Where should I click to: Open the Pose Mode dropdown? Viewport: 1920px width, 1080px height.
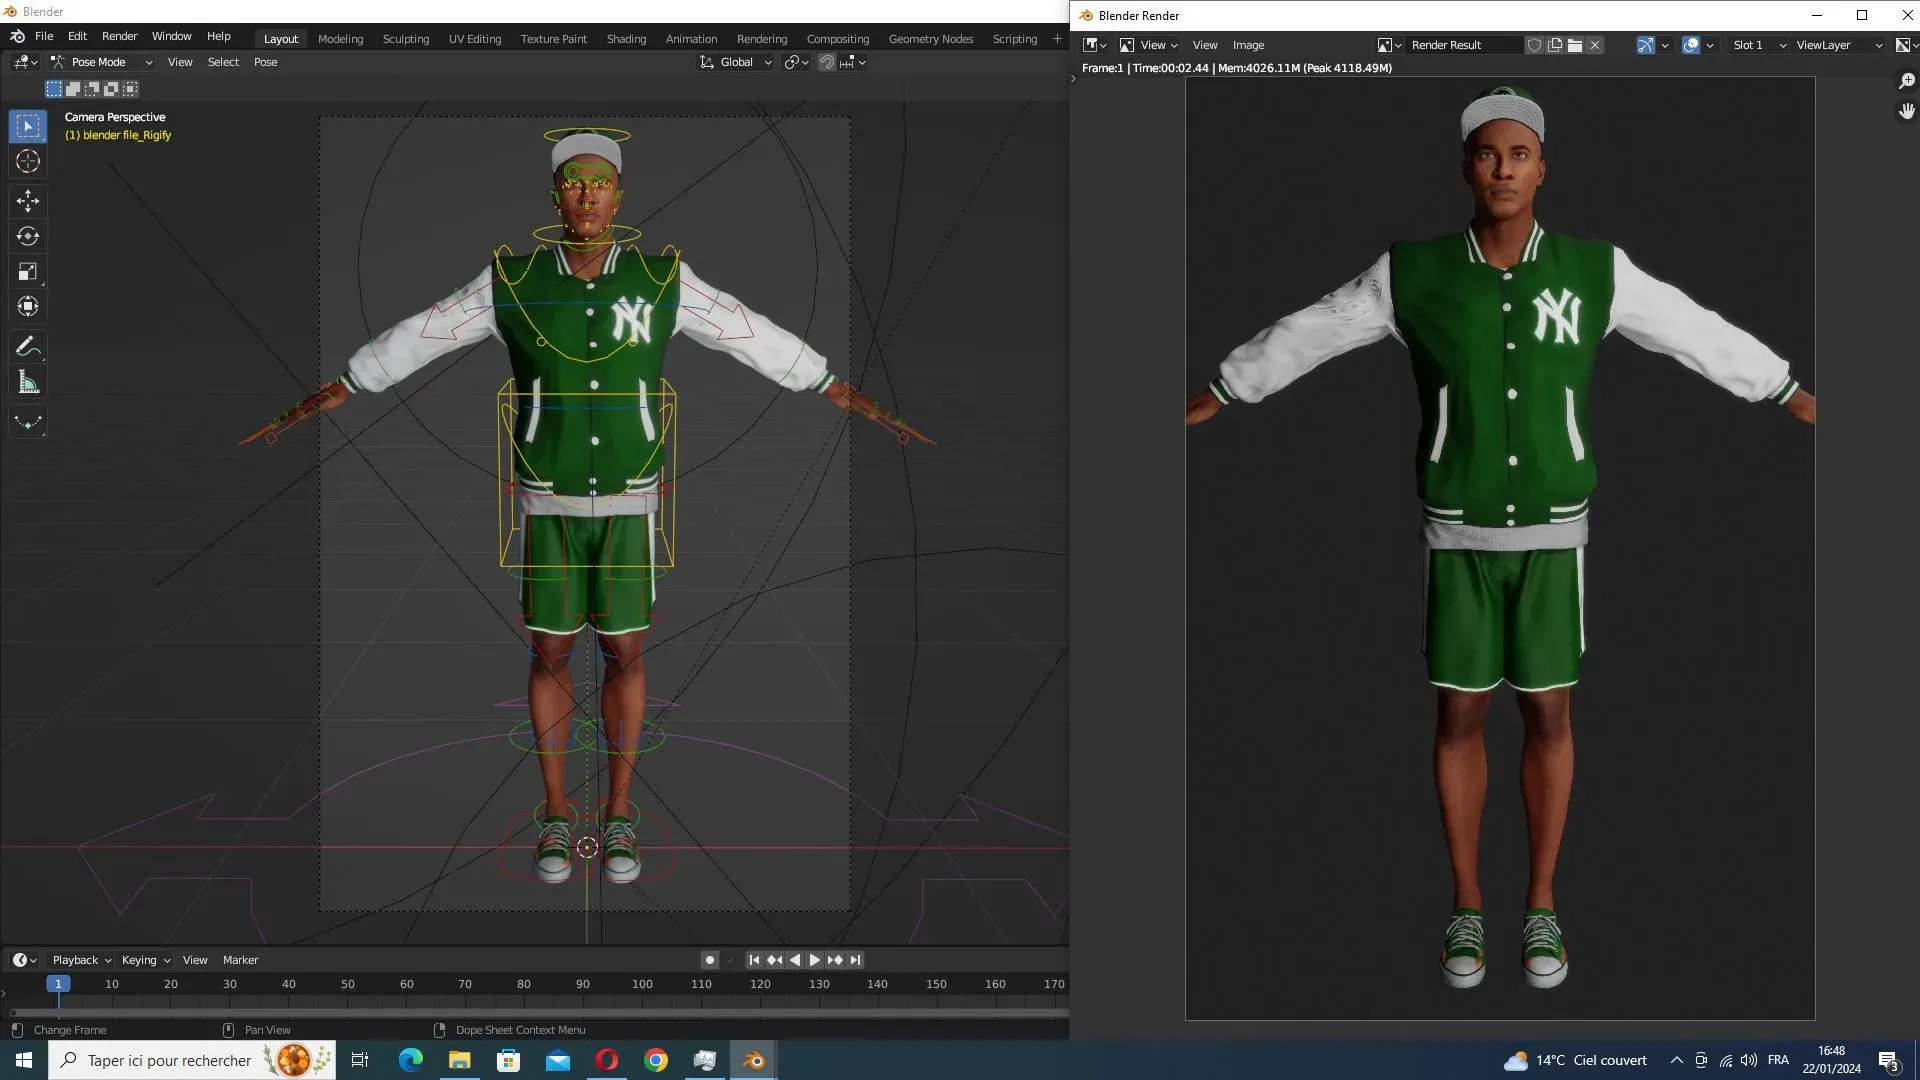102,62
